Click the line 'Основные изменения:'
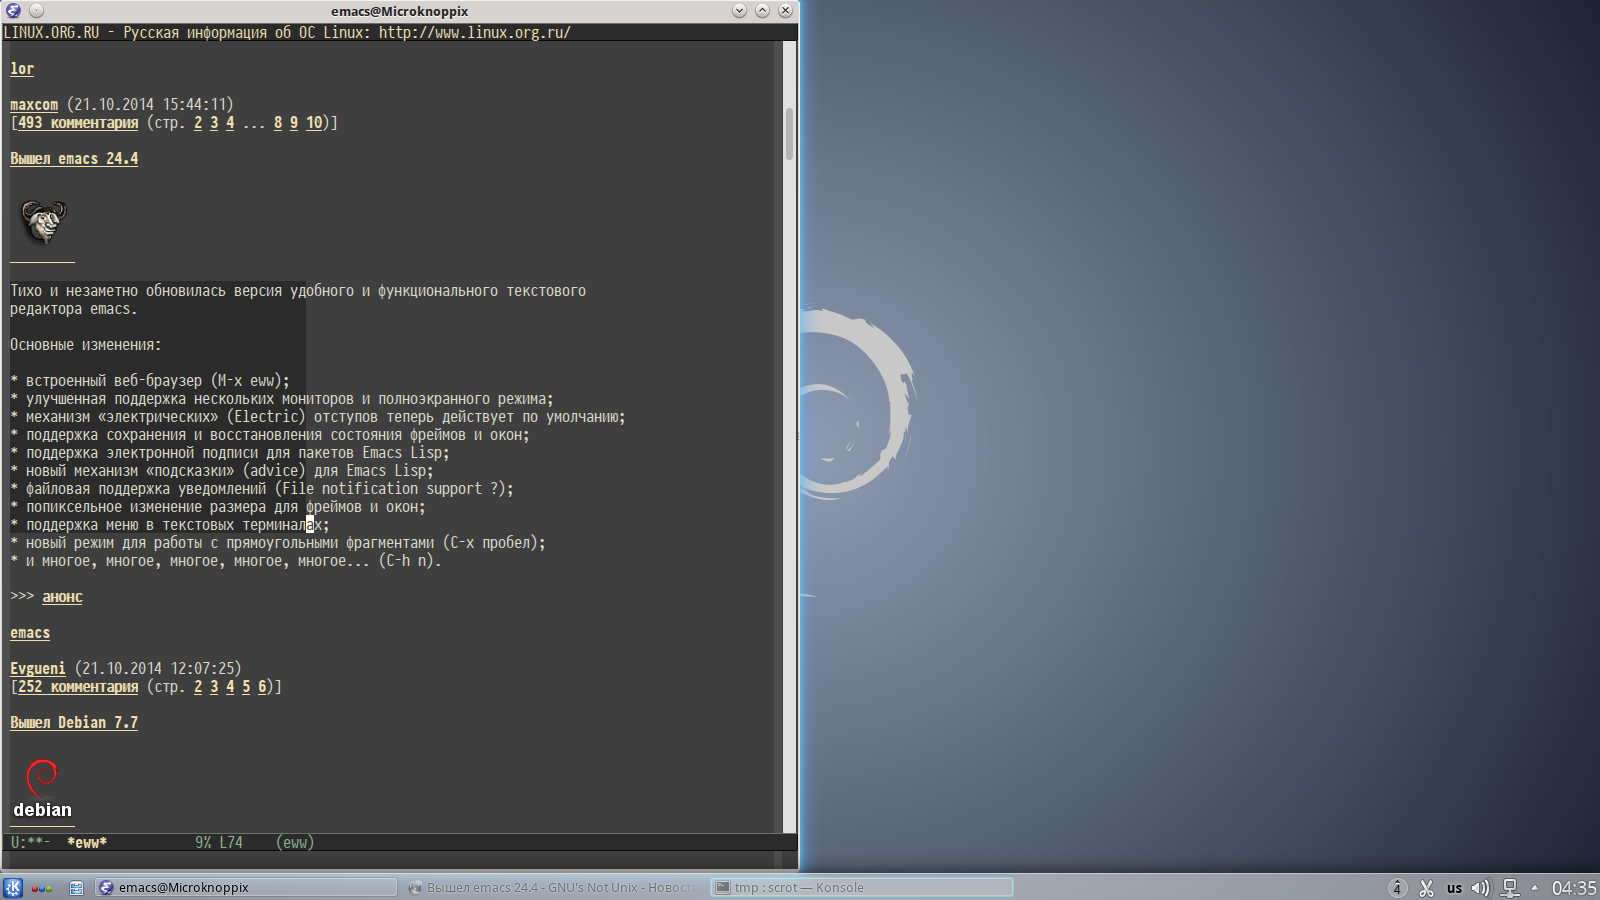 pos(86,344)
